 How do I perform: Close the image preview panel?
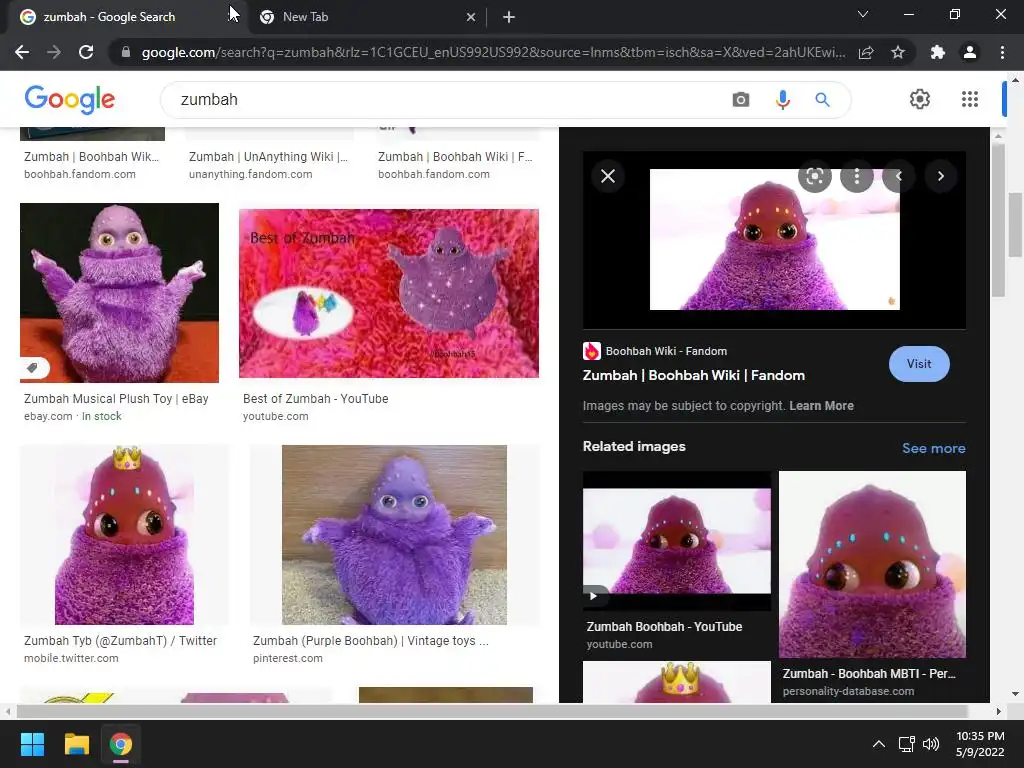(x=608, y=176)
